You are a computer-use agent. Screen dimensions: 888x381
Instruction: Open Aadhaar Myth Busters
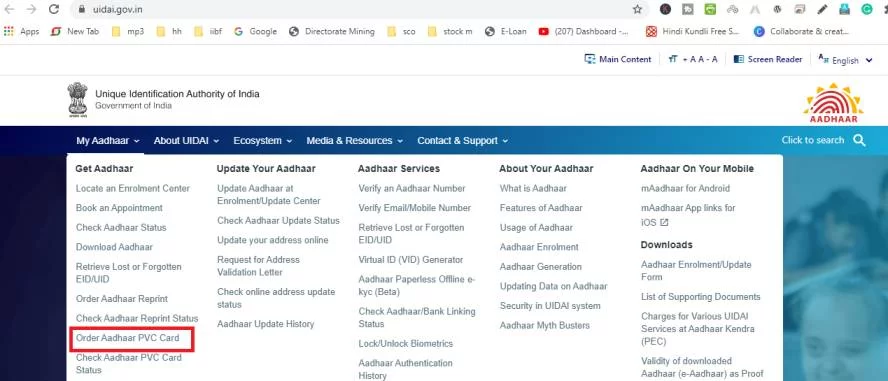[545, 326]
